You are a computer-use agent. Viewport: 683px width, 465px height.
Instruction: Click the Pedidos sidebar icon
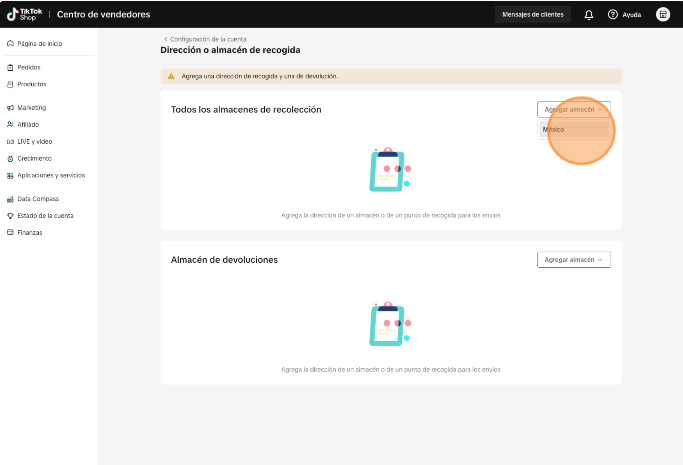pos(10,67)
